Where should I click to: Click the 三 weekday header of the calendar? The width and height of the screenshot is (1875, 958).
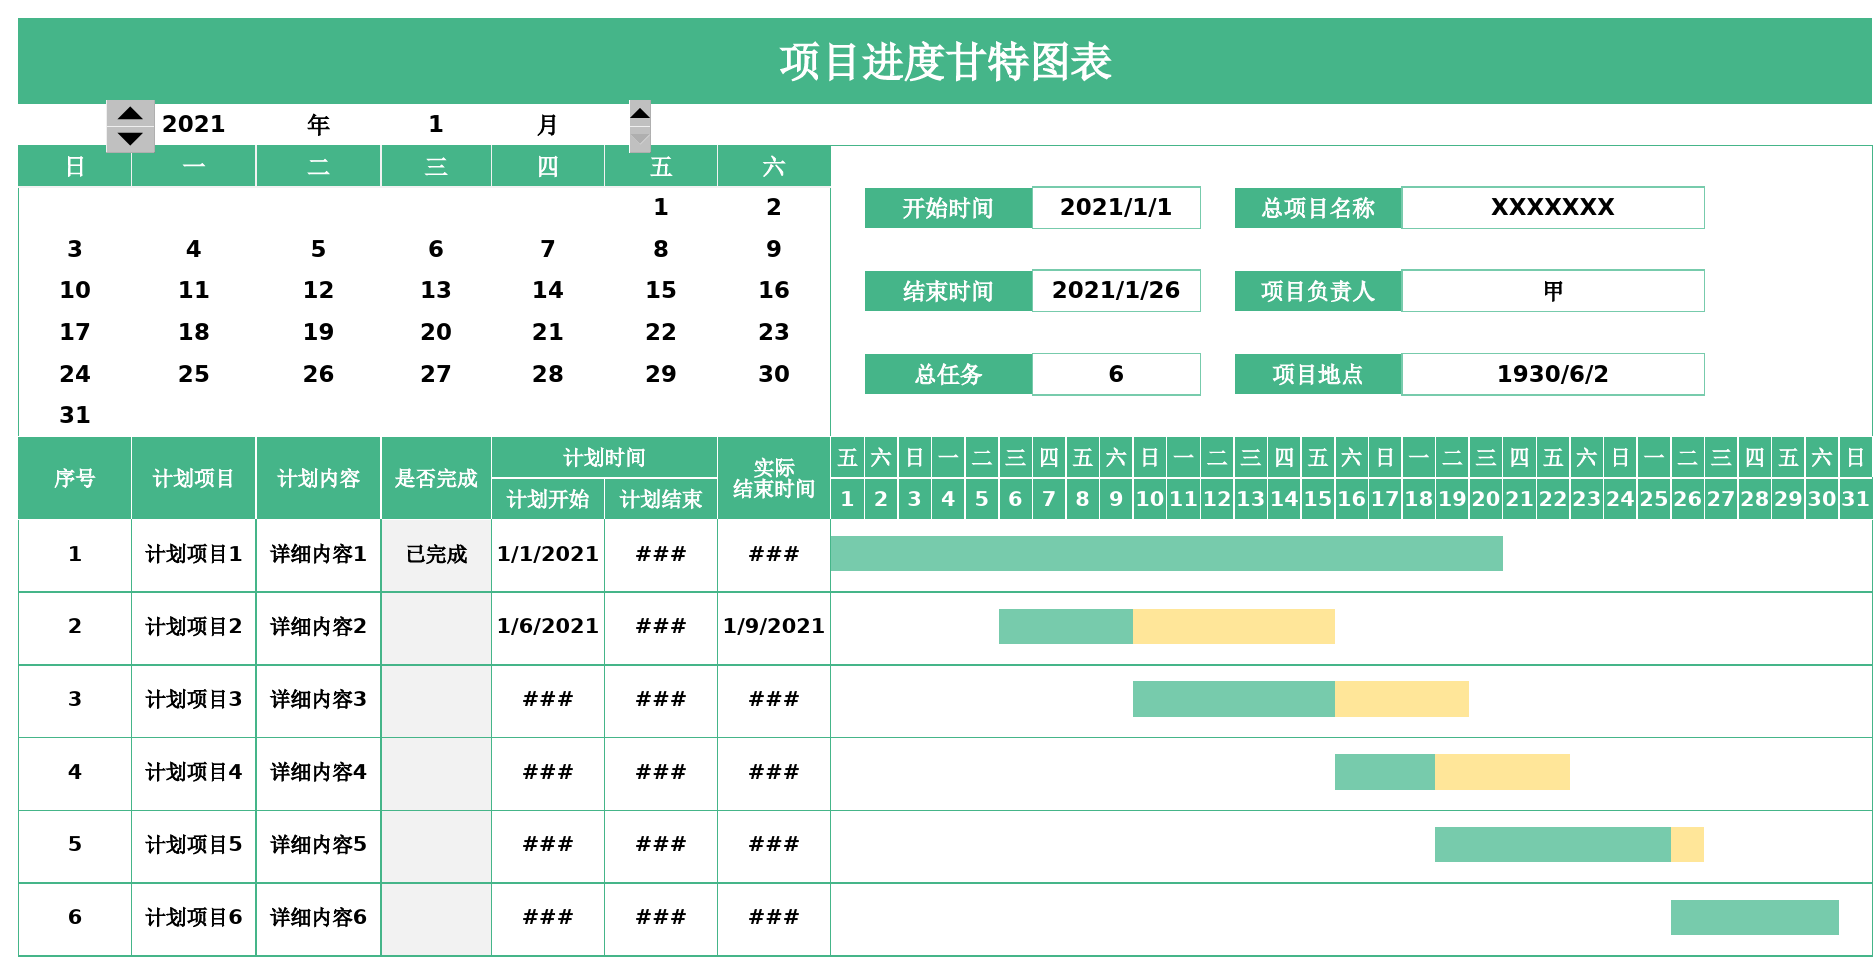point(436,166)
